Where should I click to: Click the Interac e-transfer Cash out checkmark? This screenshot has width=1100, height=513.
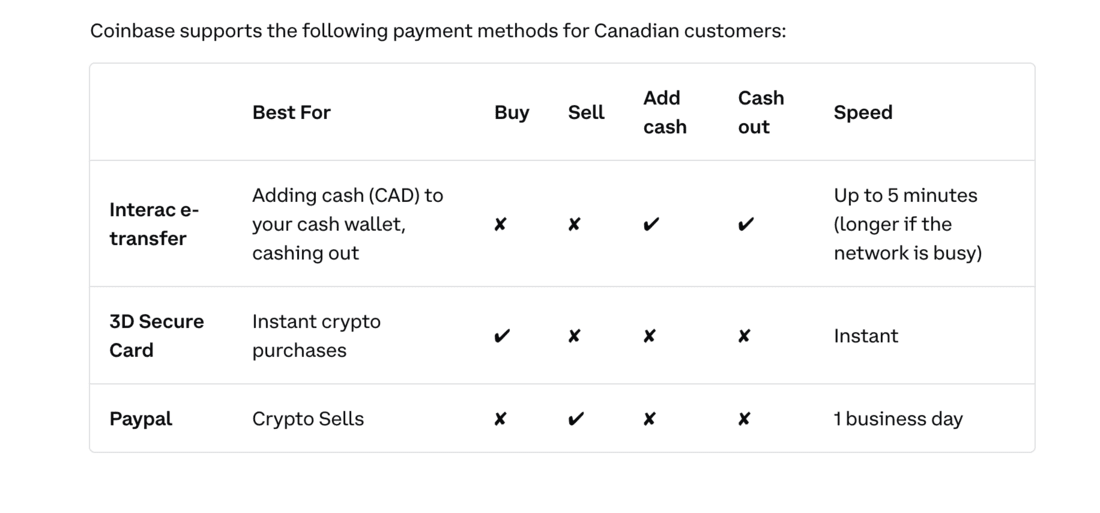746,225
